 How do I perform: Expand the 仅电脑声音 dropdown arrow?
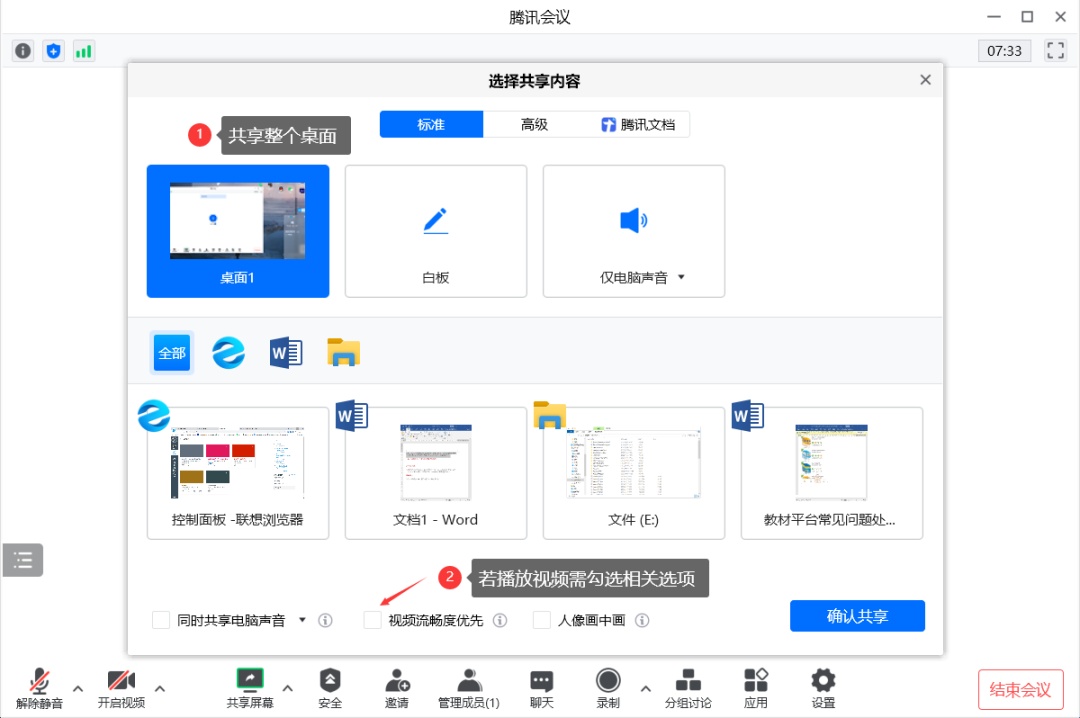click(x=682, y=277)
